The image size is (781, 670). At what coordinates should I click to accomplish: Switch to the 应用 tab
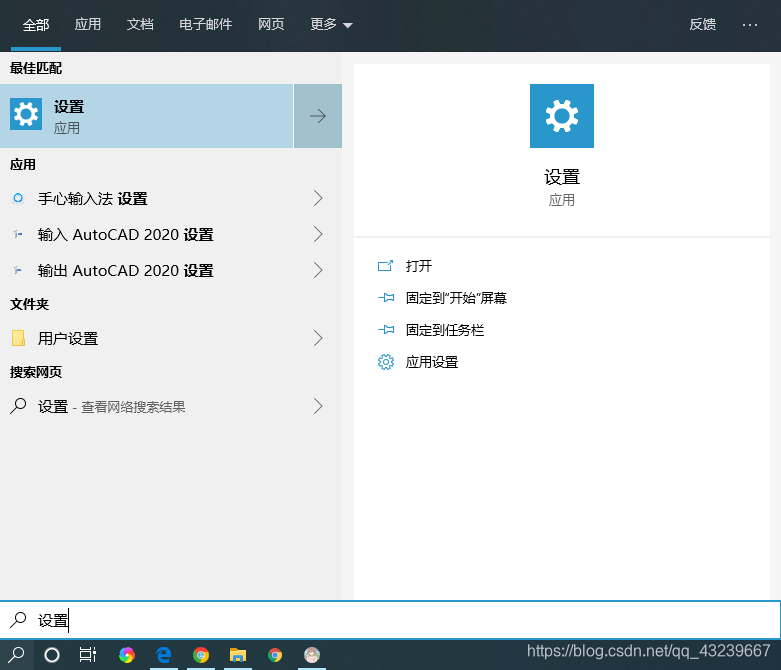pyautogui.click(x=88, y=24)
